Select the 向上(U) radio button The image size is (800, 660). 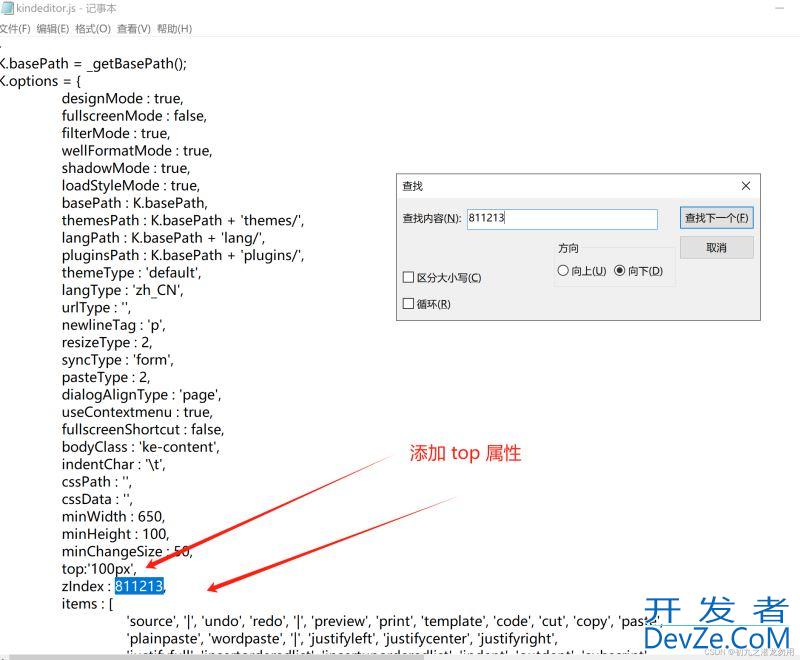point(563,270)
